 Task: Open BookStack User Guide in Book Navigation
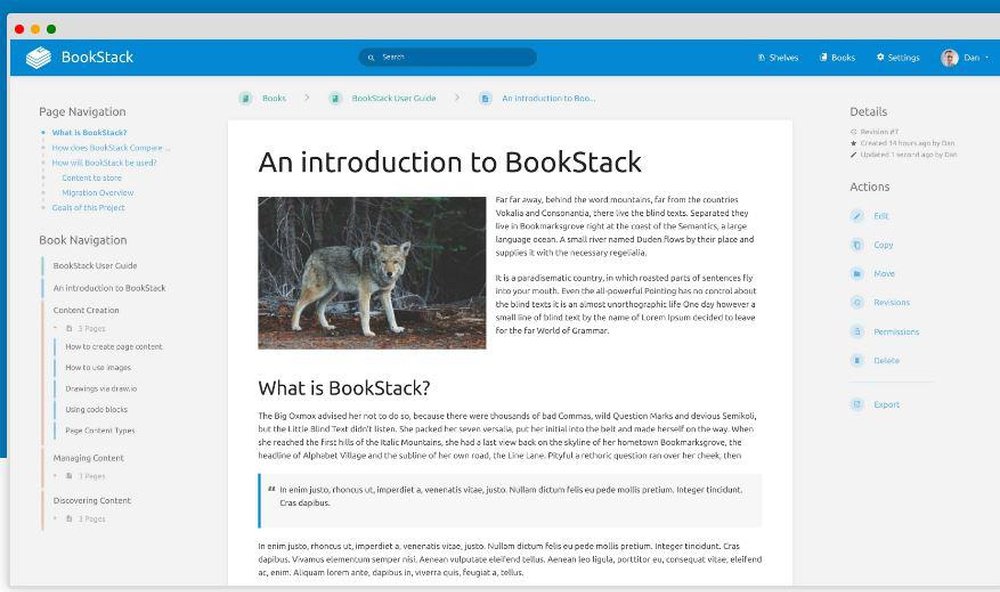coord(95,266)
